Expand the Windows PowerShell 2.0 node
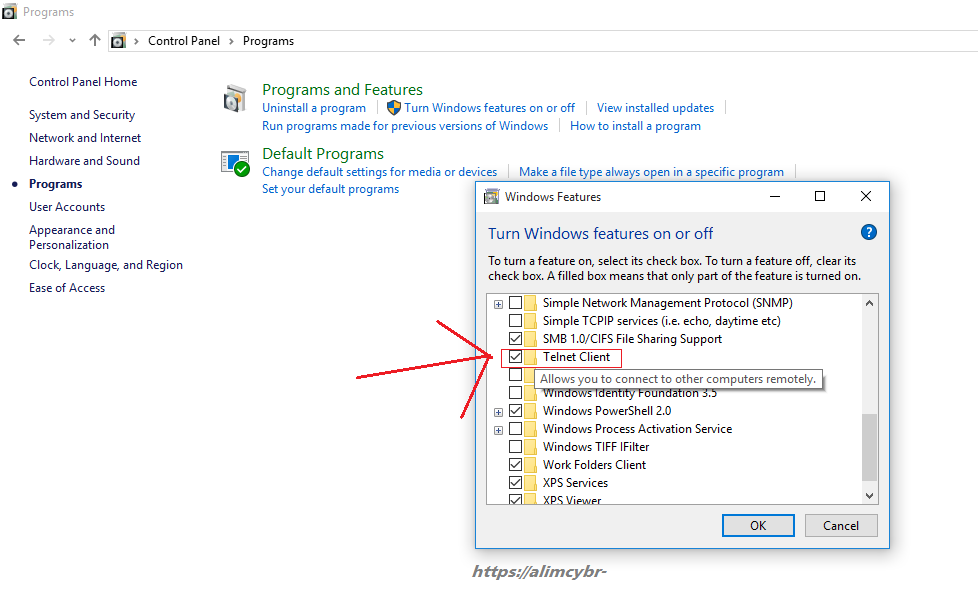The width and height of the screenshot is (978, 598). point(498,412)
